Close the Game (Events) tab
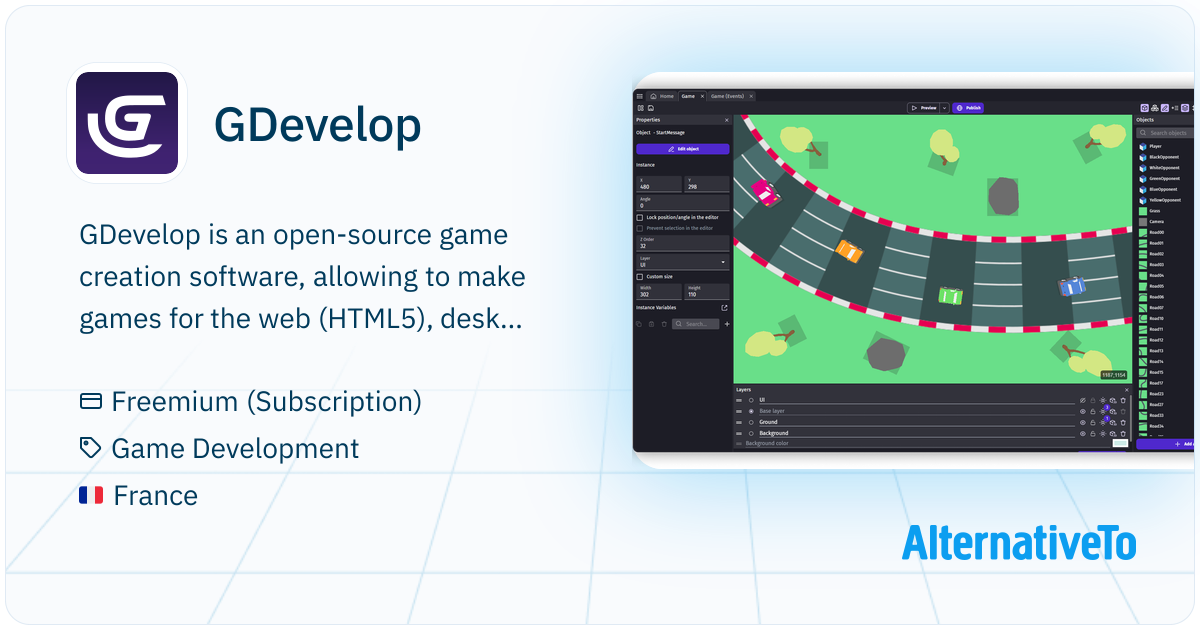Viewport: 1200px width, 630px height. tap(751, 96)
